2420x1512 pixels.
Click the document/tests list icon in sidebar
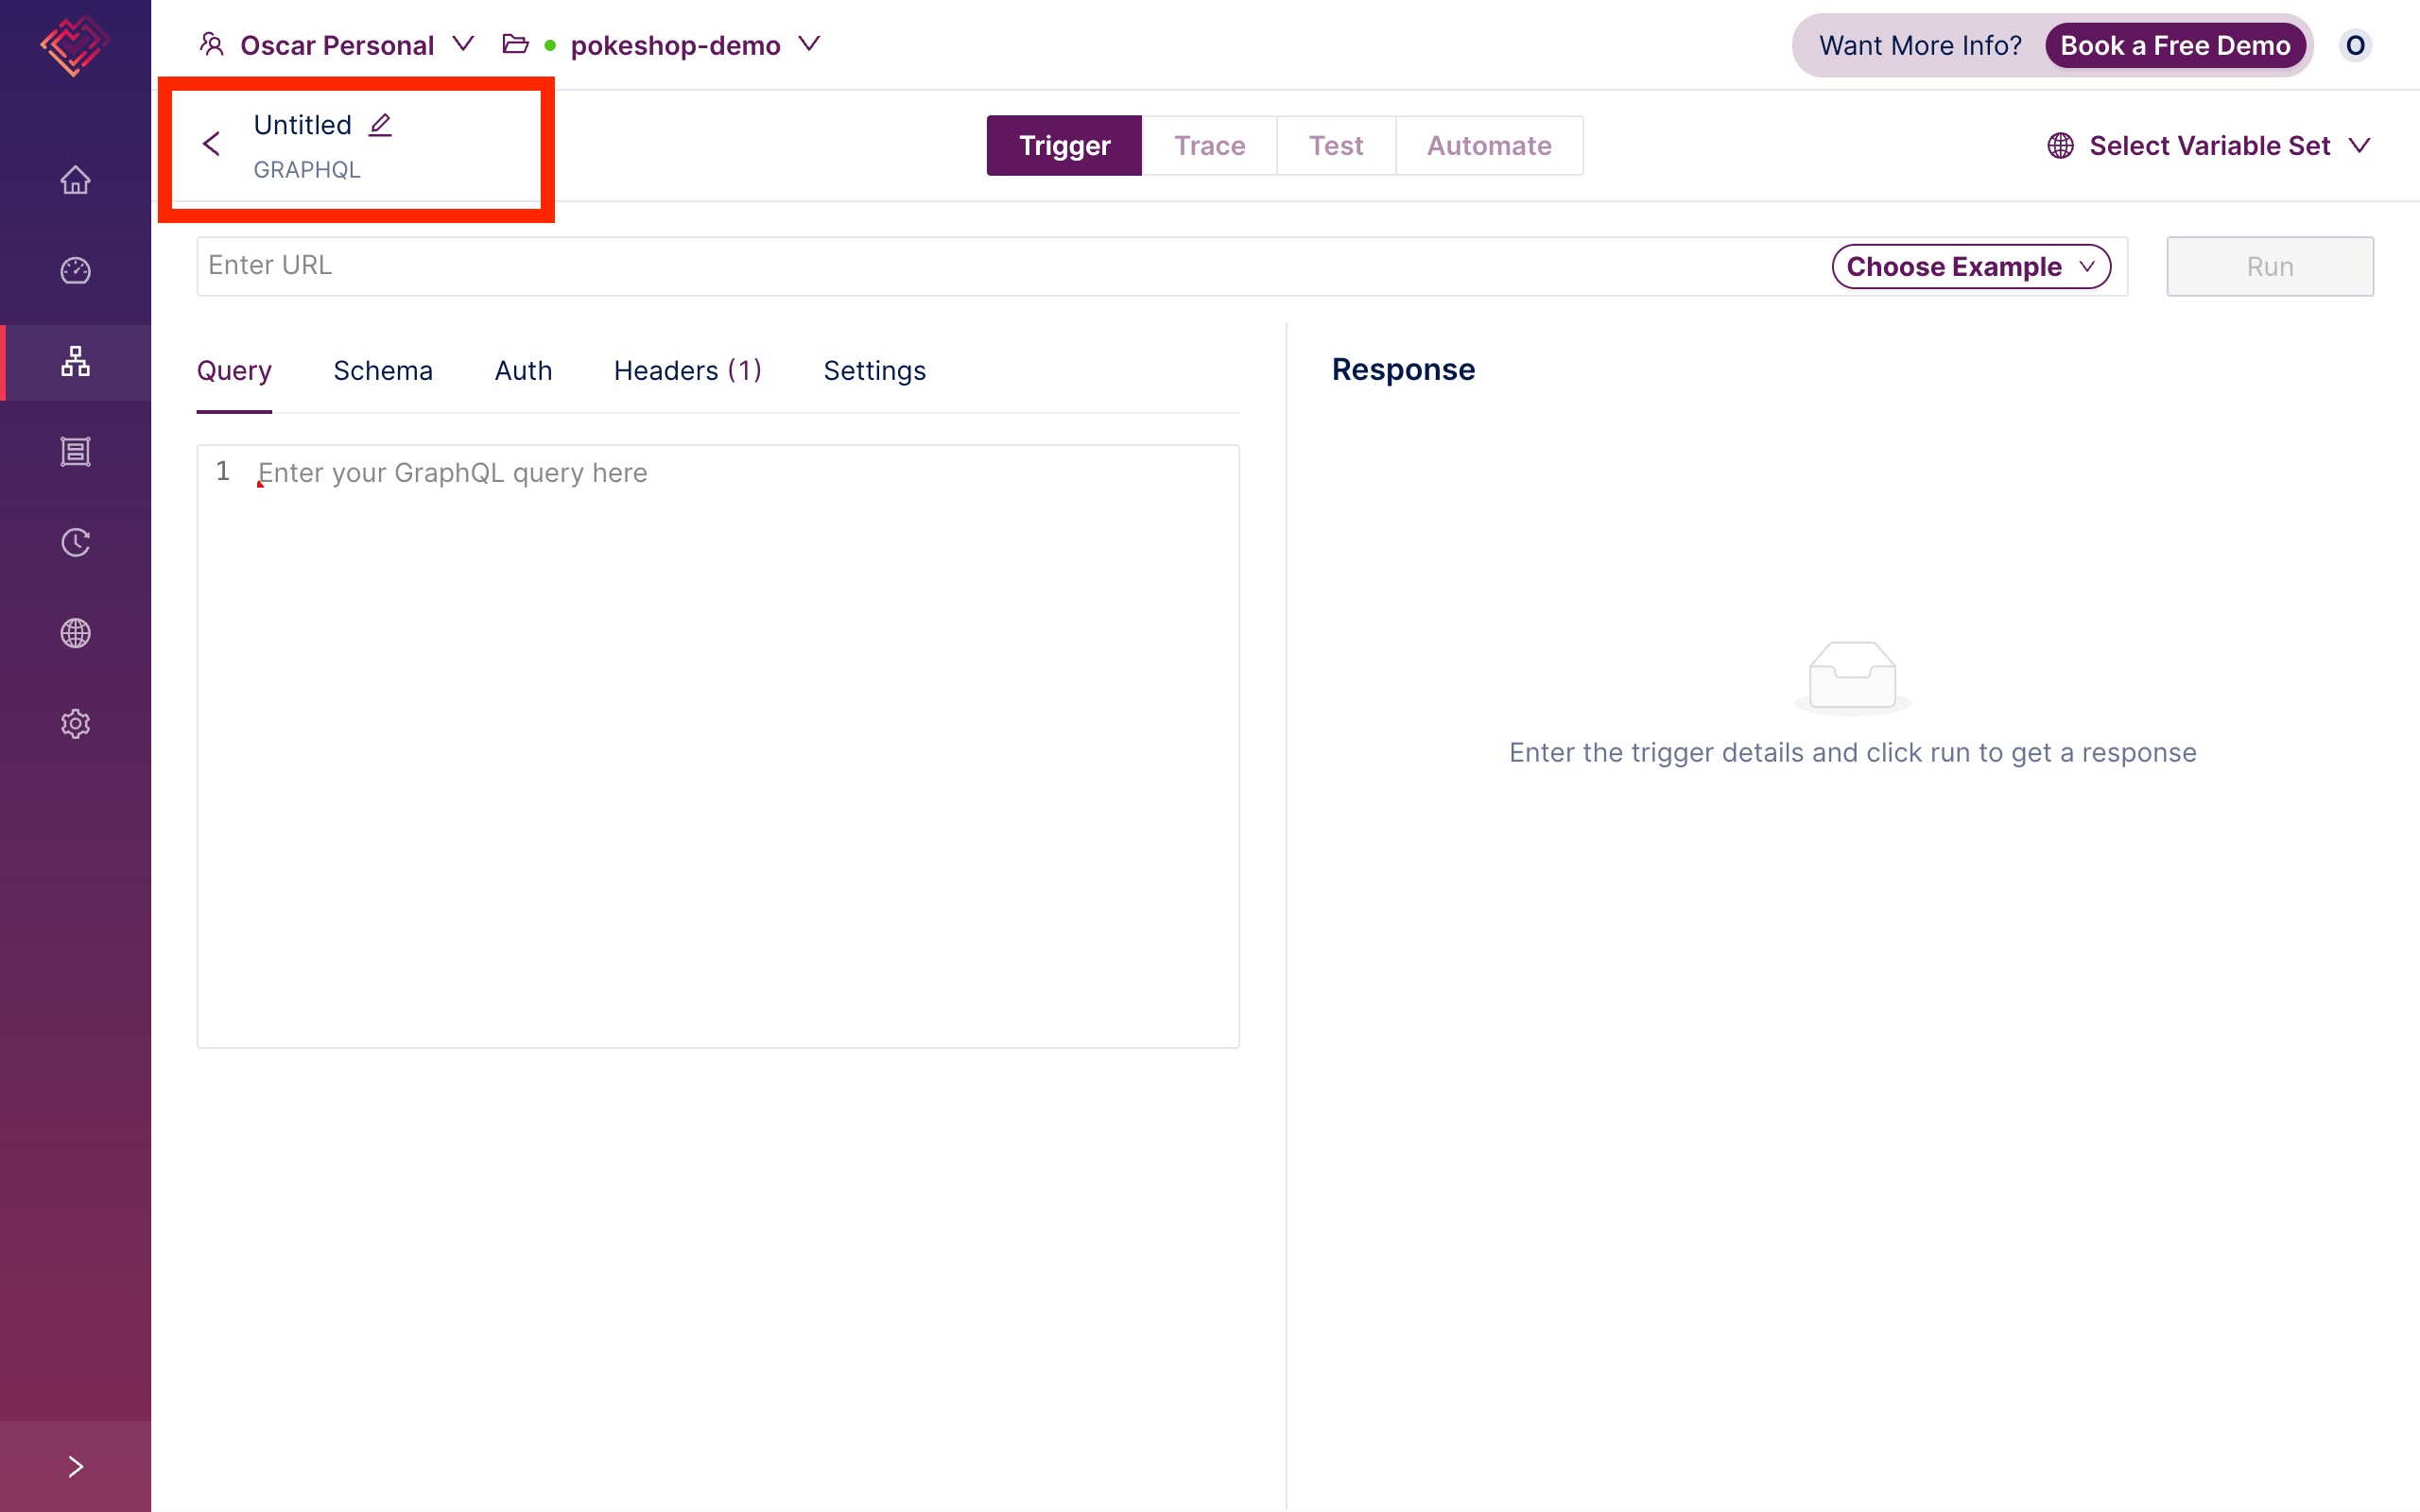(x=75, y=451)
